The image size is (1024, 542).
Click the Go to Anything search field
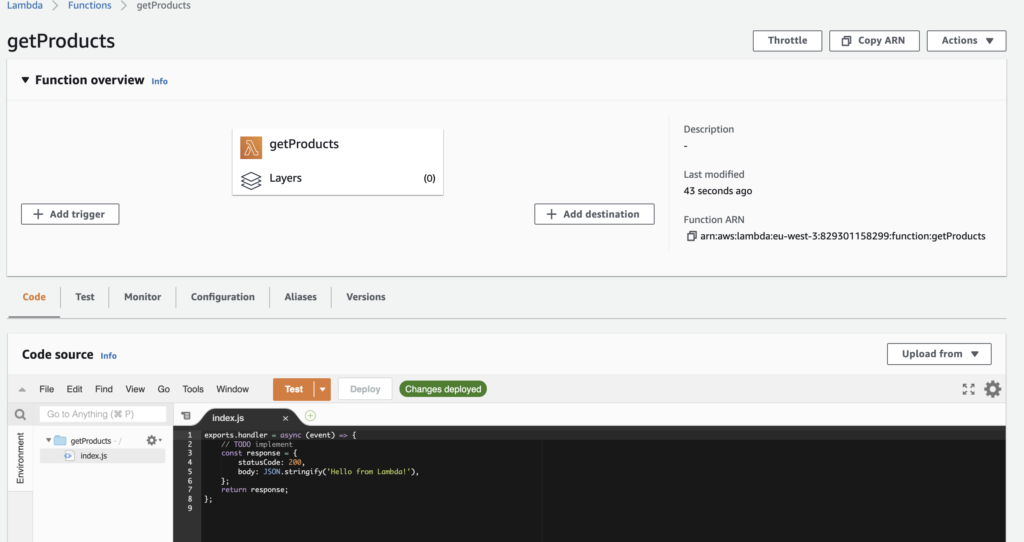pos(103,414)
